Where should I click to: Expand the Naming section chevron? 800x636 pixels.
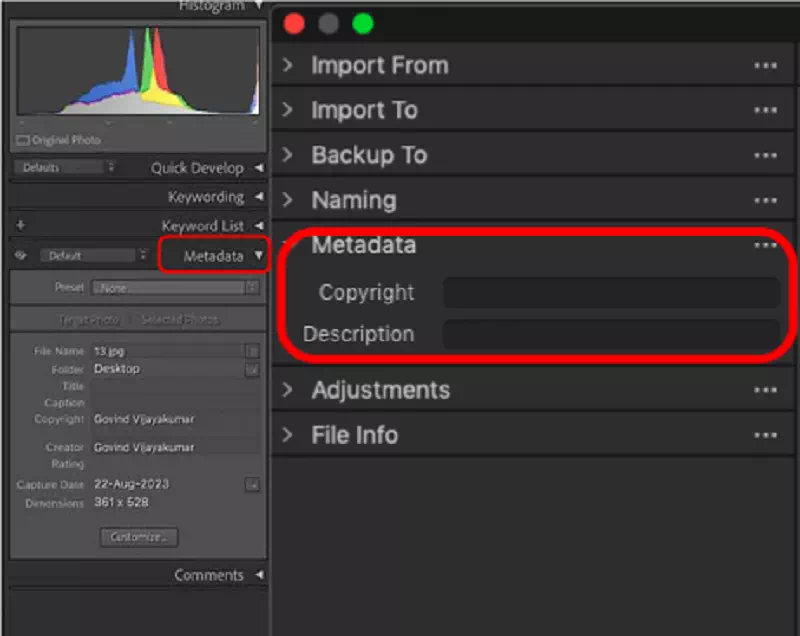click(288, 200)
